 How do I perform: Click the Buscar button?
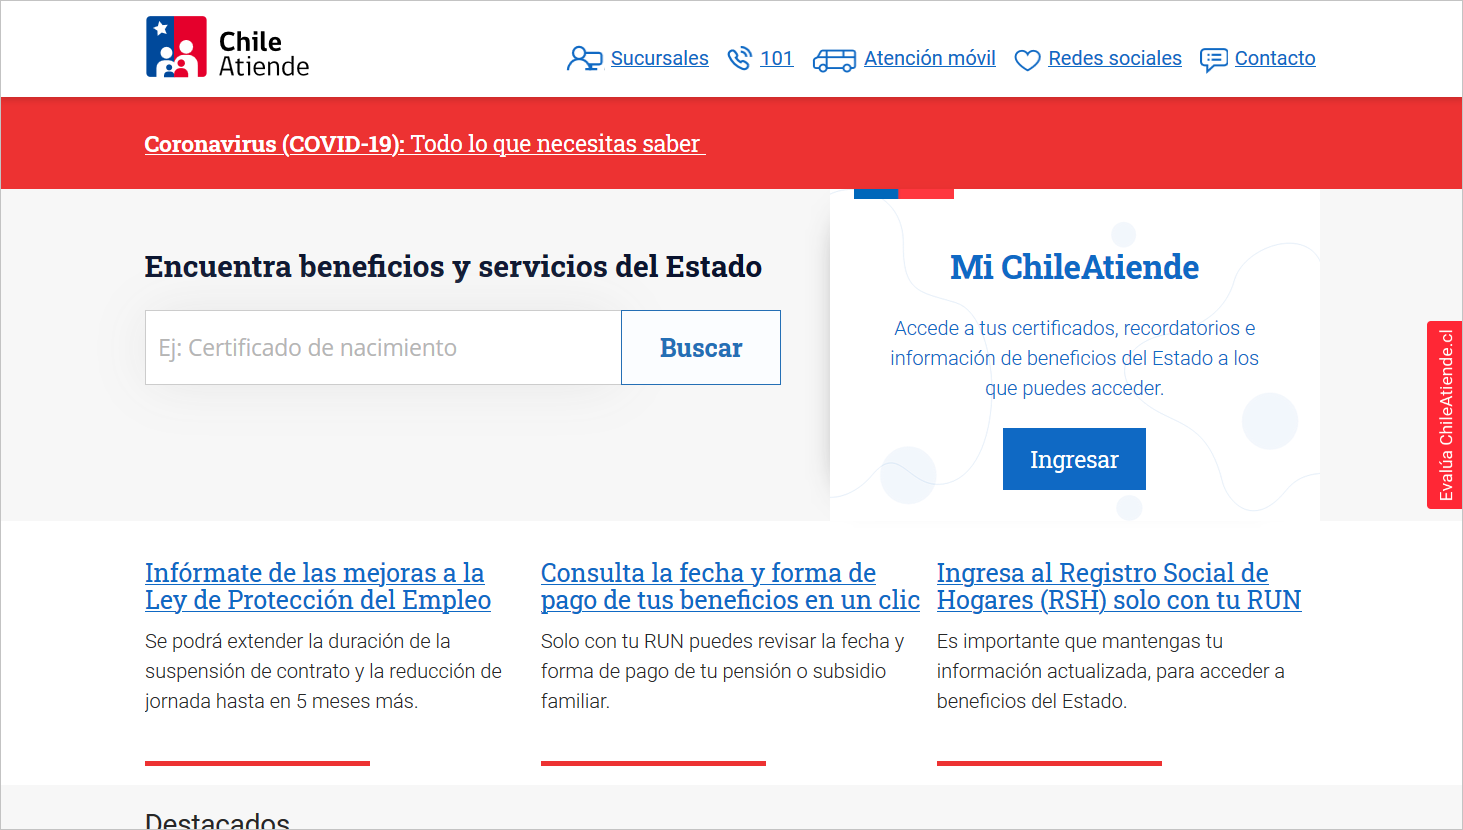tap(701, 348)
